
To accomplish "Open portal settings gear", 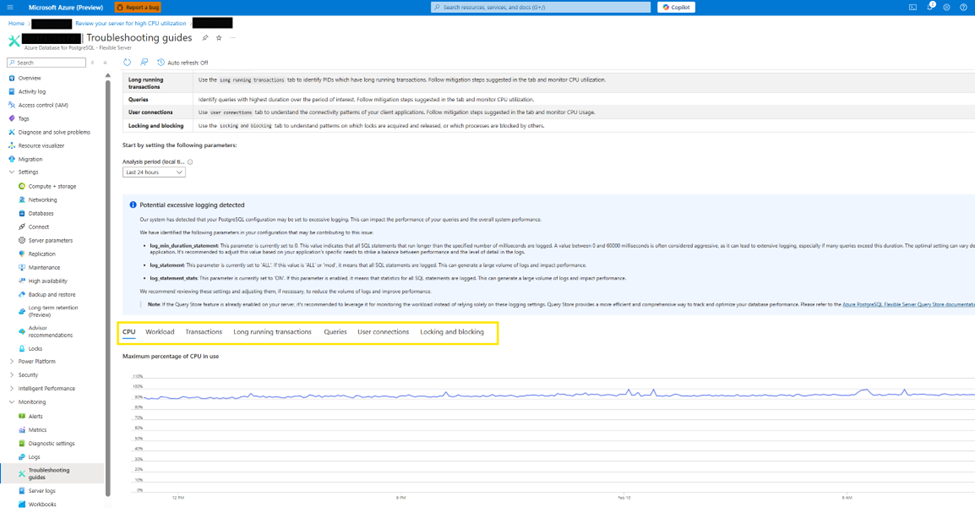I will (x=946, y=7).
